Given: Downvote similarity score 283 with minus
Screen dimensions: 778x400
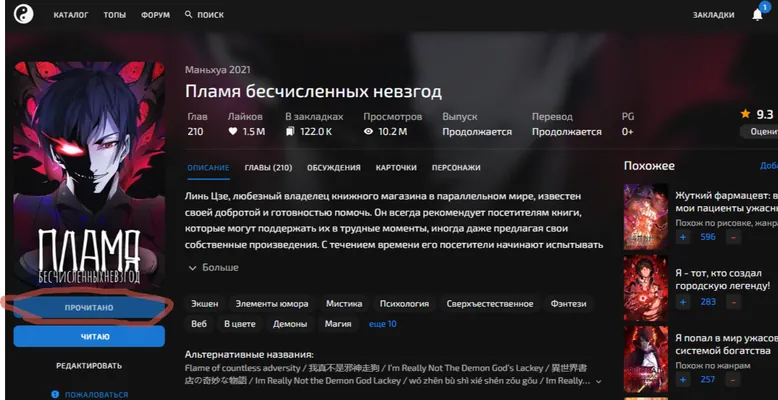Looking at the screenshot, I should [x=733, y=301].
